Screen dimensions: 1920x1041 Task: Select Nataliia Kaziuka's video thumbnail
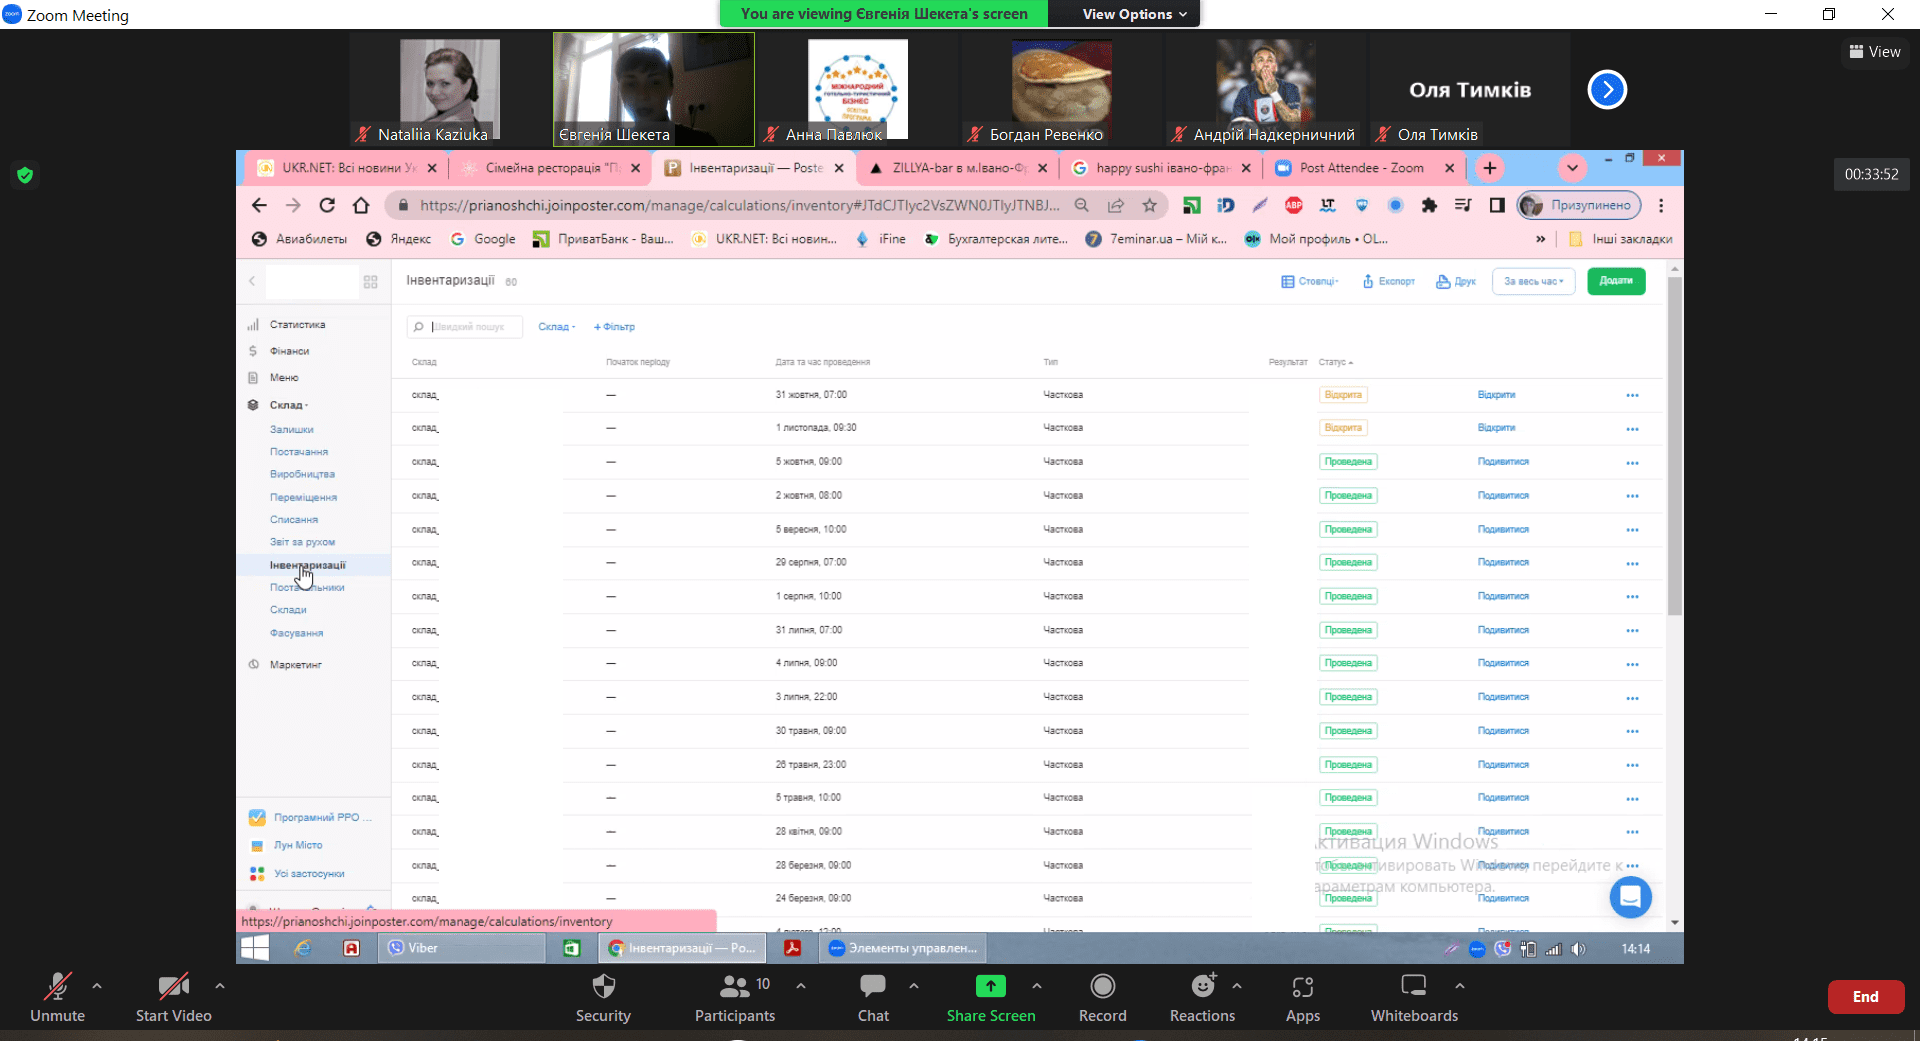click(449, 90)
